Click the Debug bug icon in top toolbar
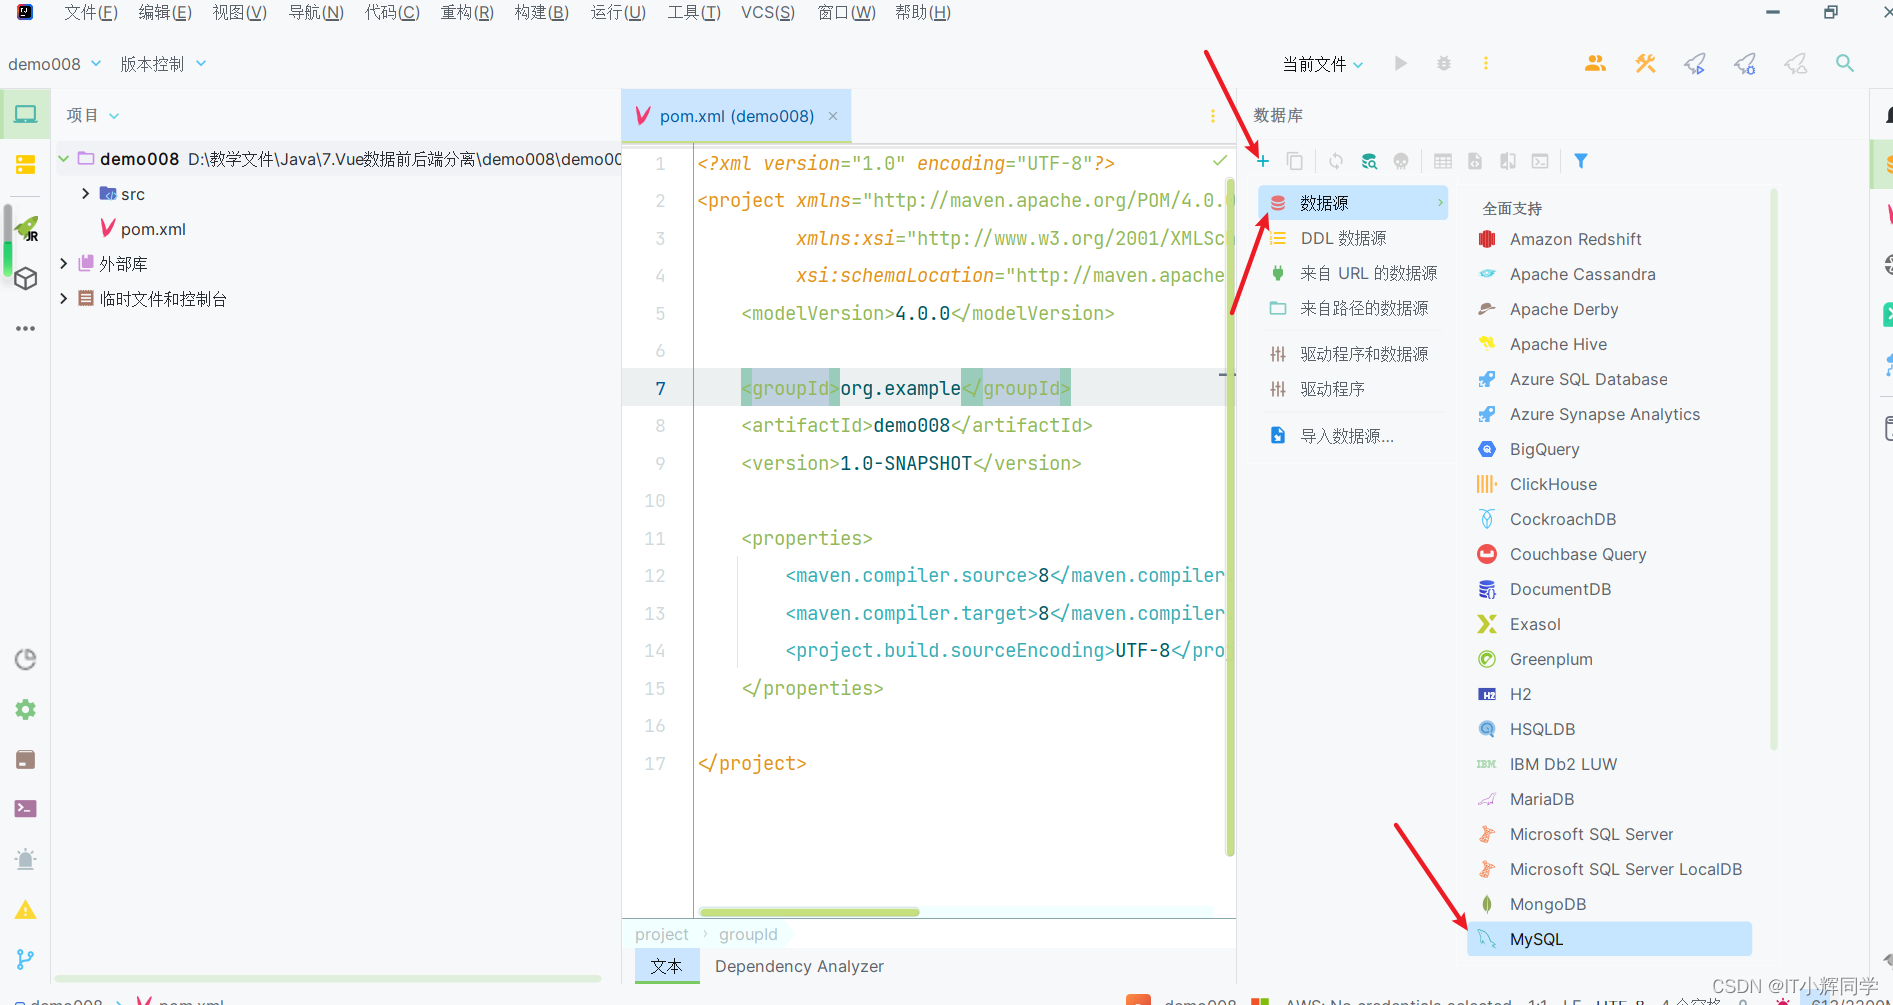This screenshot has height=1005, width=1893. (x=1444, y=63)
